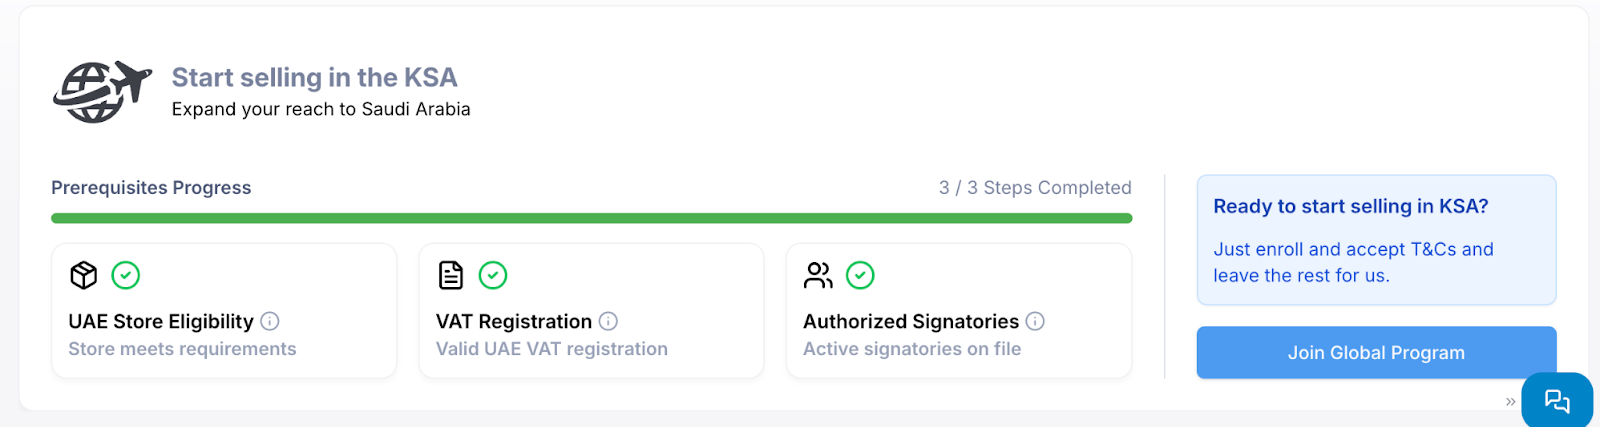This screenshot has width=1600, height=427.
Task: Click the box icon for UAE Store Eligibility
Action: pyautogui.click(x=84, y=275)
